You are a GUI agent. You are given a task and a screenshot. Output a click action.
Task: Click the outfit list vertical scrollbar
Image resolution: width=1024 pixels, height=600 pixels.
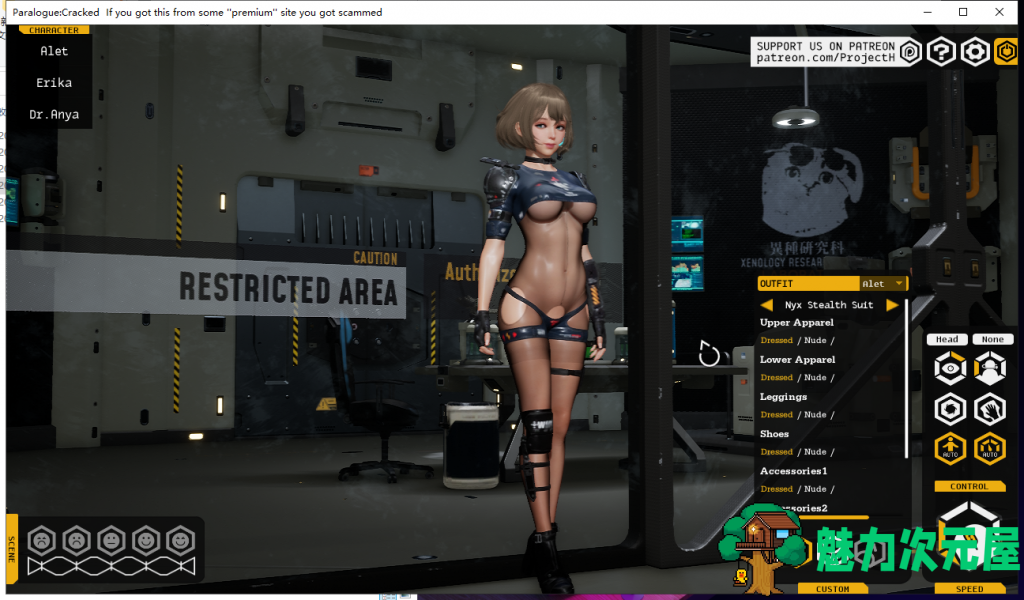[x=906, y=379]
